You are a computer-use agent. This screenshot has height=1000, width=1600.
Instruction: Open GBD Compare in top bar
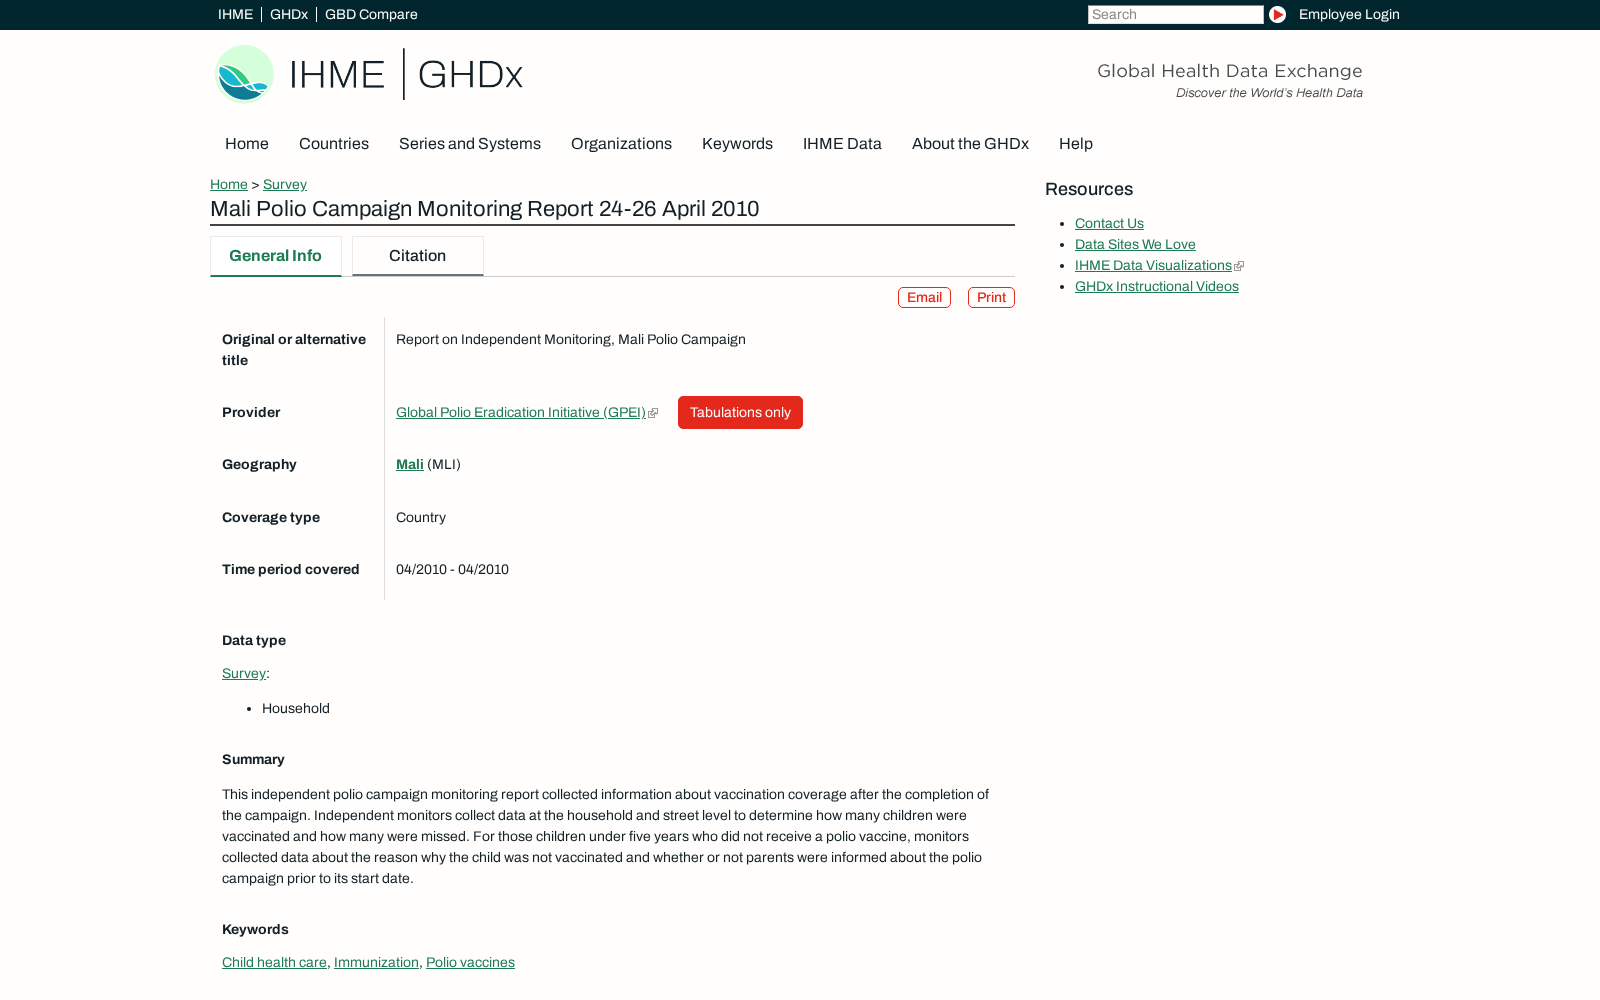point(371,15)
